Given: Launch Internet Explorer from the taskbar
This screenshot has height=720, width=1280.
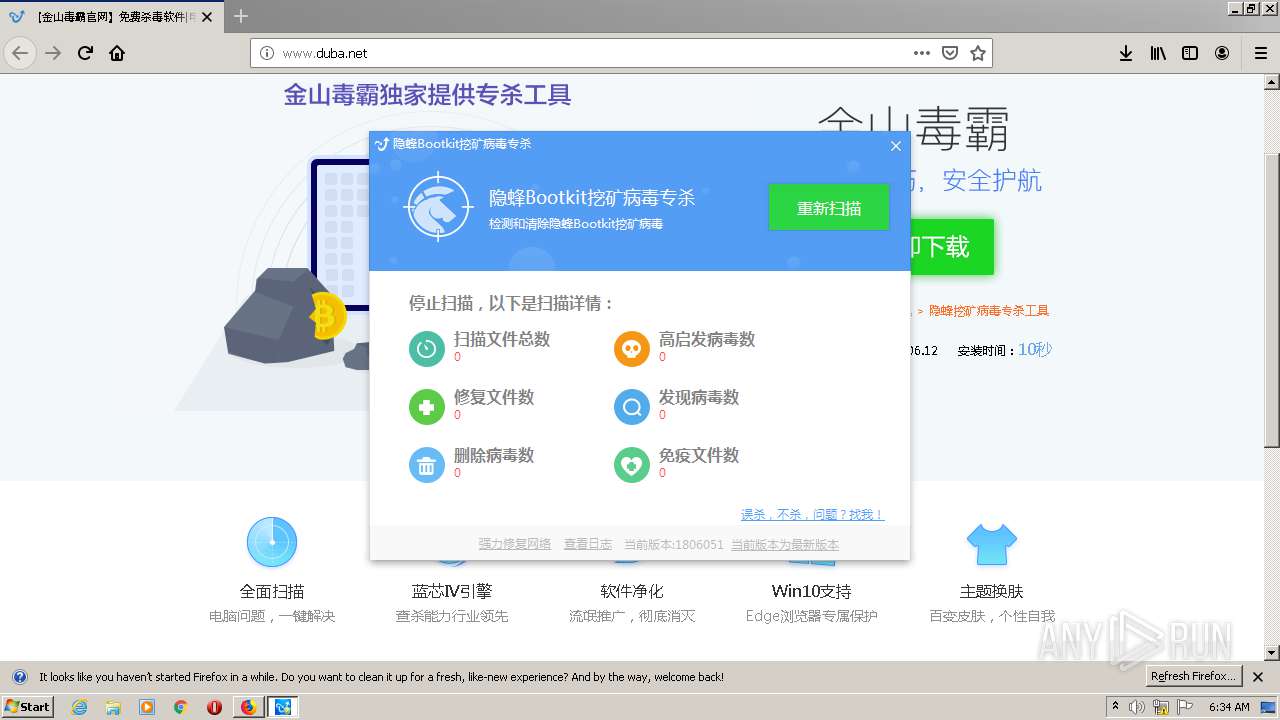Looking at the screenshot, I should (79, 707).
